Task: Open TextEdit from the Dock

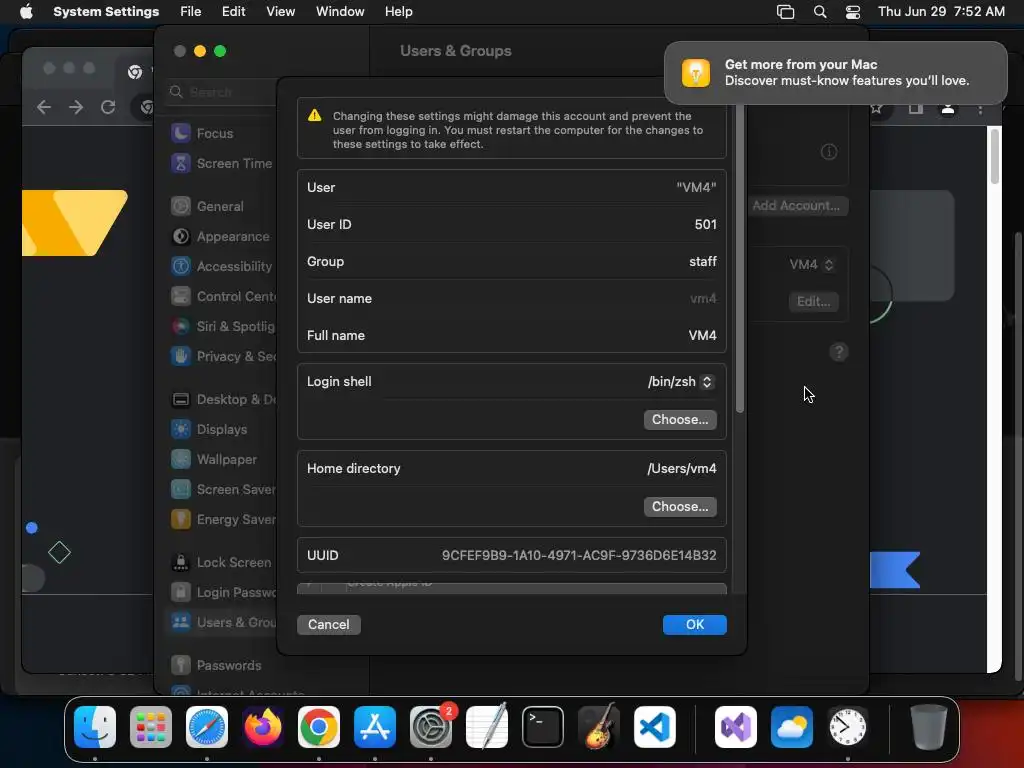Action: tap(487, 727)
